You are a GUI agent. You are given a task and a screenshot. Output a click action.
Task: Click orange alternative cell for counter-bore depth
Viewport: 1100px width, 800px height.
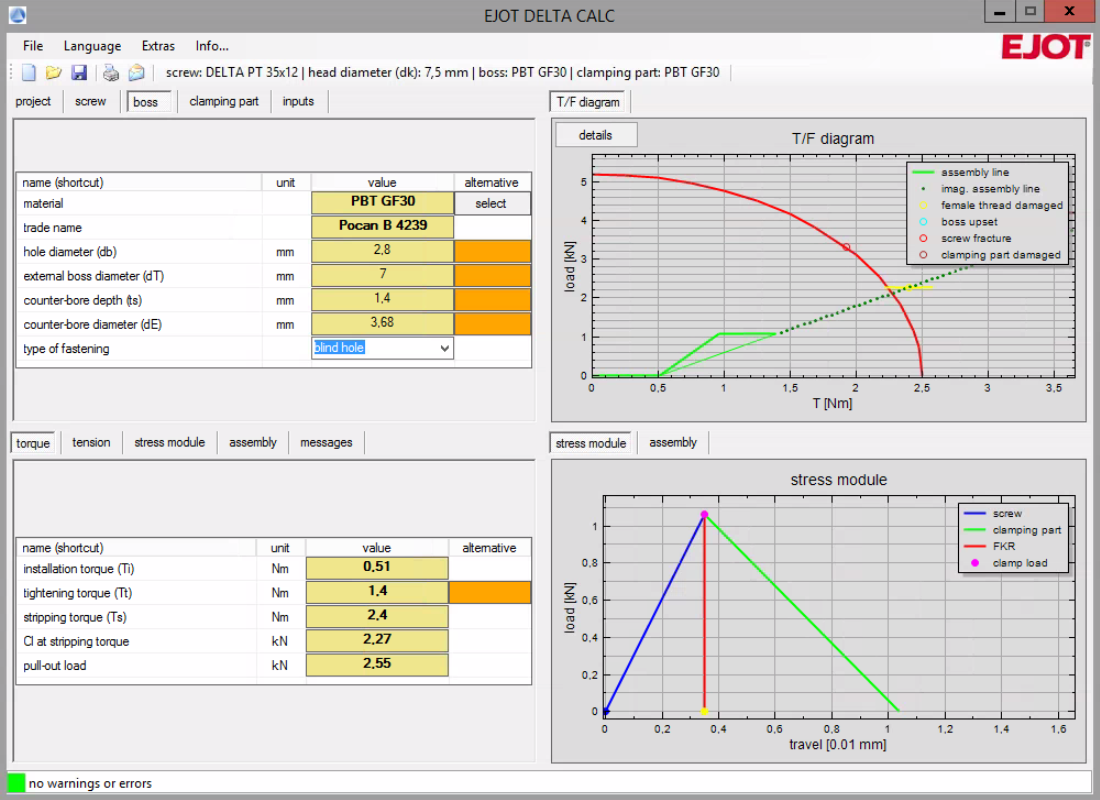(x=492, y=300)
